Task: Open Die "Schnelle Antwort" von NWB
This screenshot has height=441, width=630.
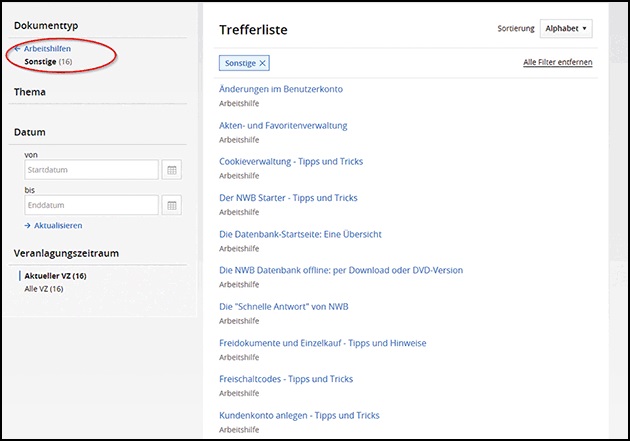Action: point(283,306)
